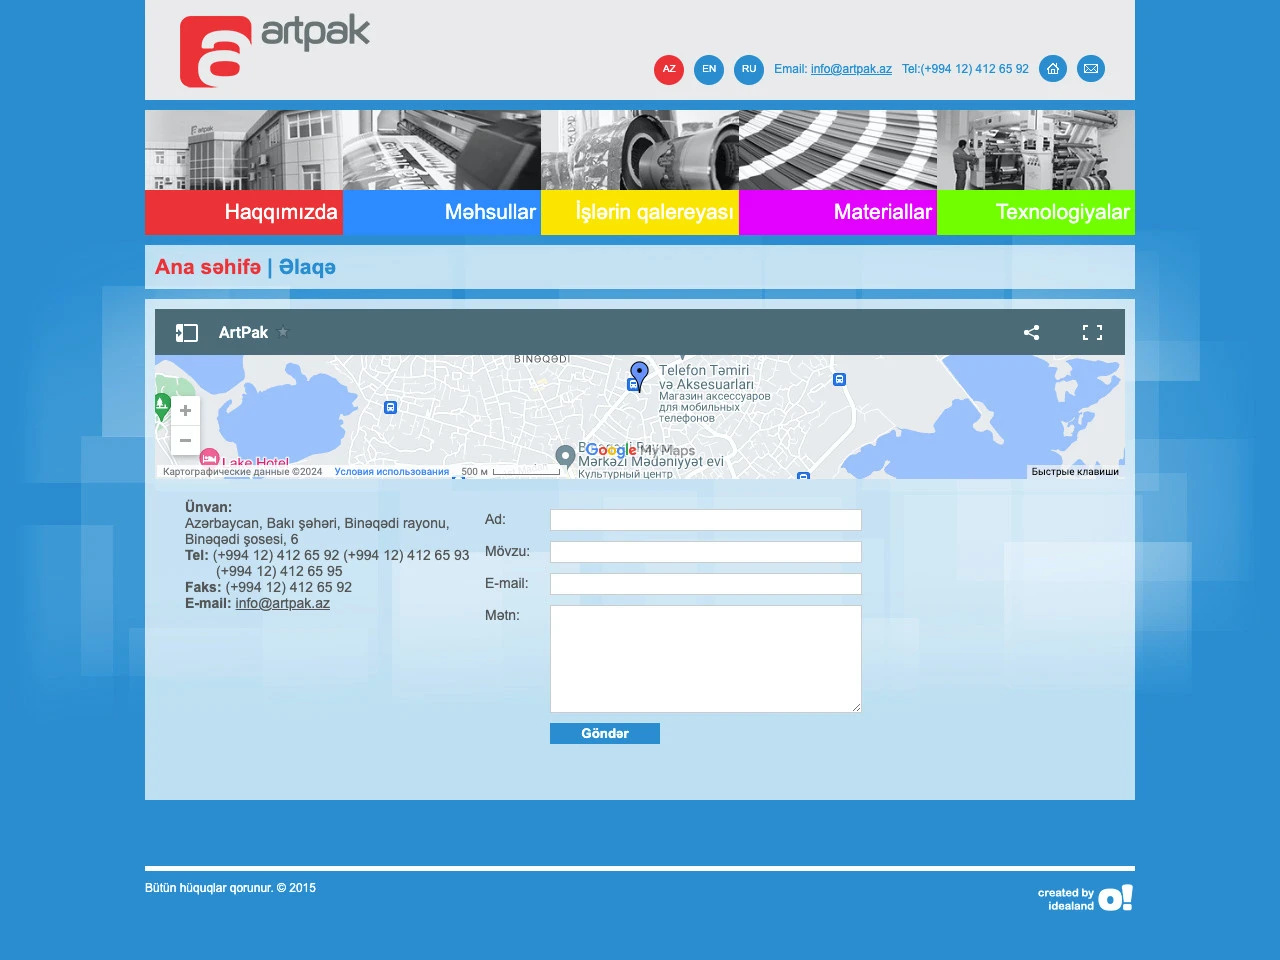Click the Texnologiyalar navigation banner
Viewport: 1280px width, 960px height.
1036,212
